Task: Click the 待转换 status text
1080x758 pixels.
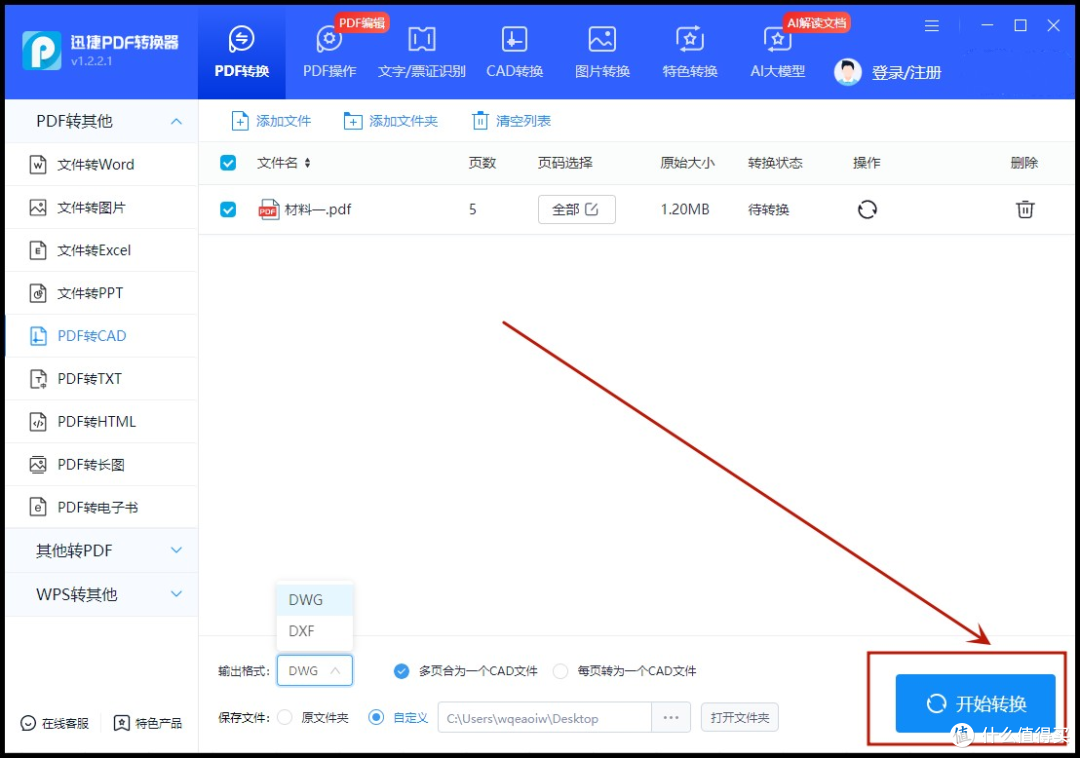Action: (x=769, y=209)
